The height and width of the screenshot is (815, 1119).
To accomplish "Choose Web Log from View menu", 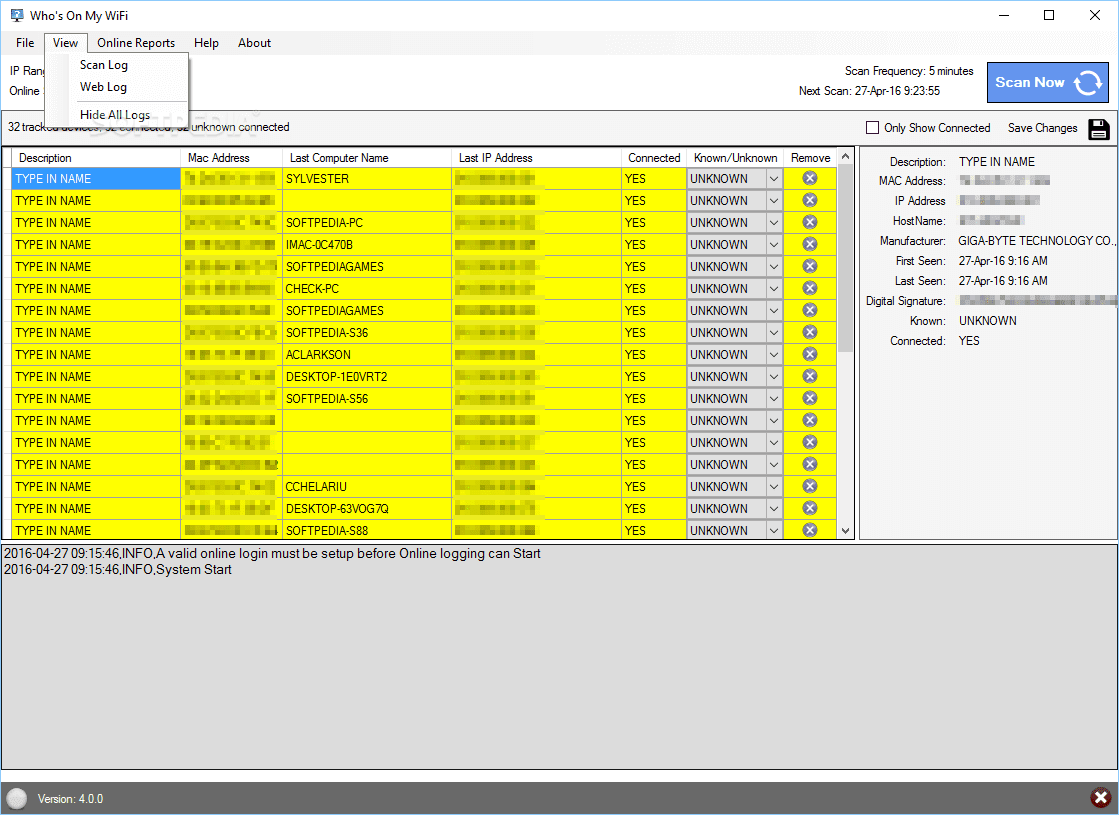I will (x=103, y=87).
